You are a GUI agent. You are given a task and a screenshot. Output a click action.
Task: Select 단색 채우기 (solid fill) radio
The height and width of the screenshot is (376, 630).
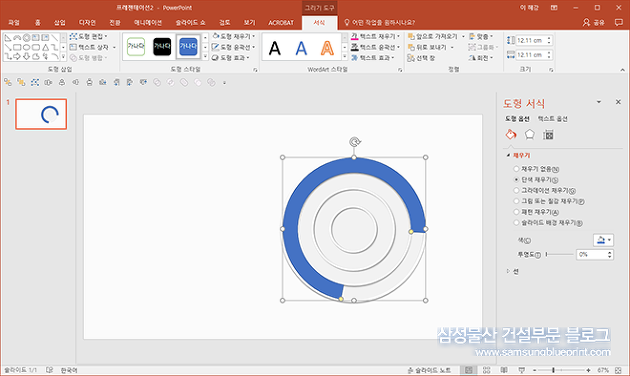[x=517, y=180]
